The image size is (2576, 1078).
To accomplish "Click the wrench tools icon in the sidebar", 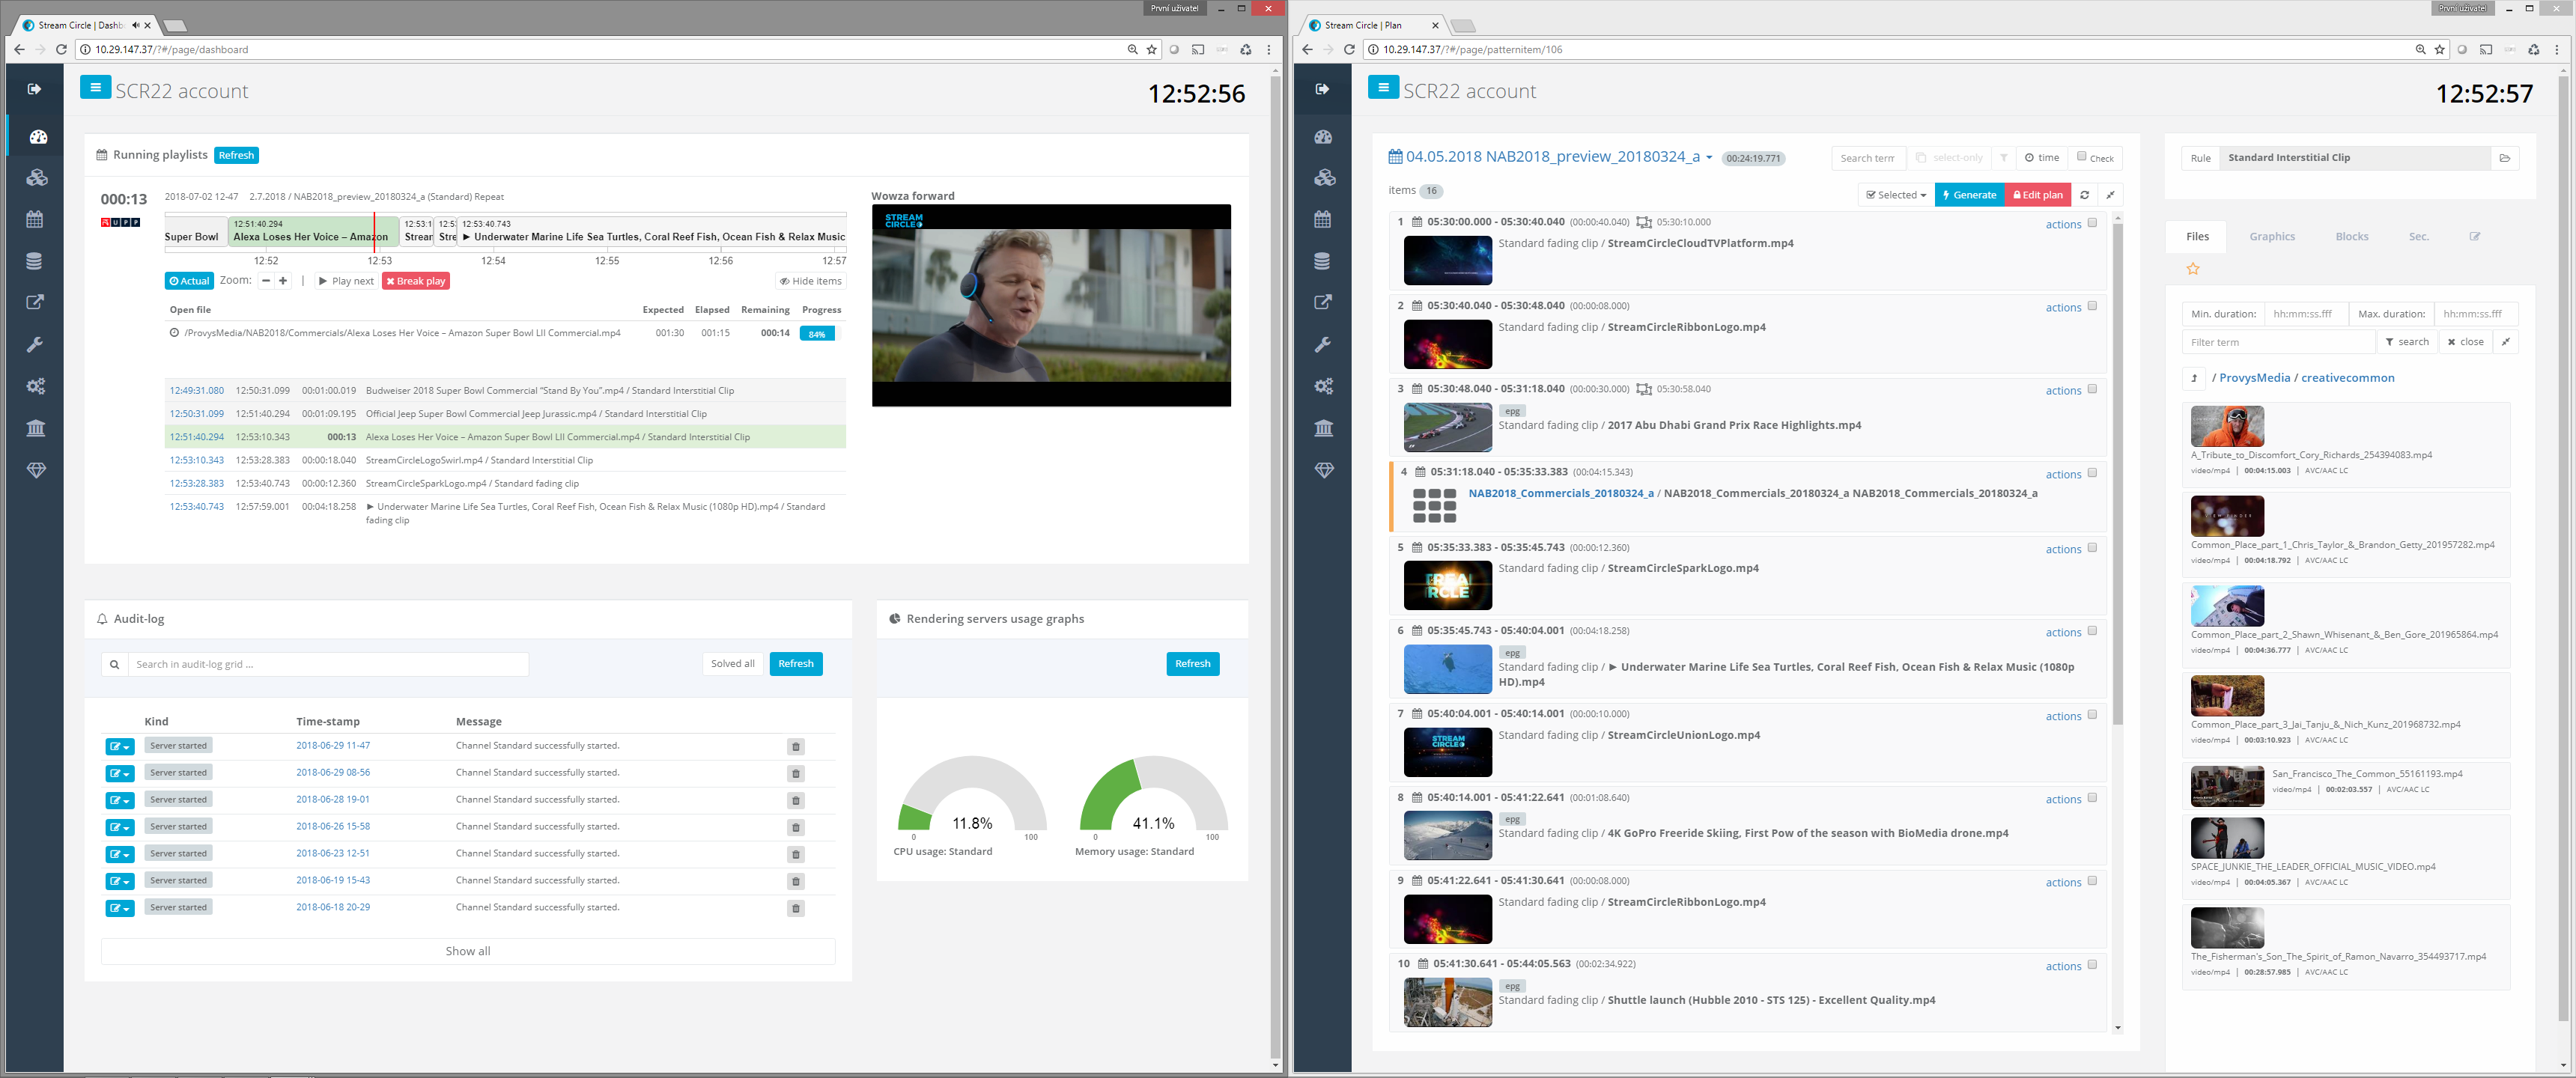I will point(35,344).
